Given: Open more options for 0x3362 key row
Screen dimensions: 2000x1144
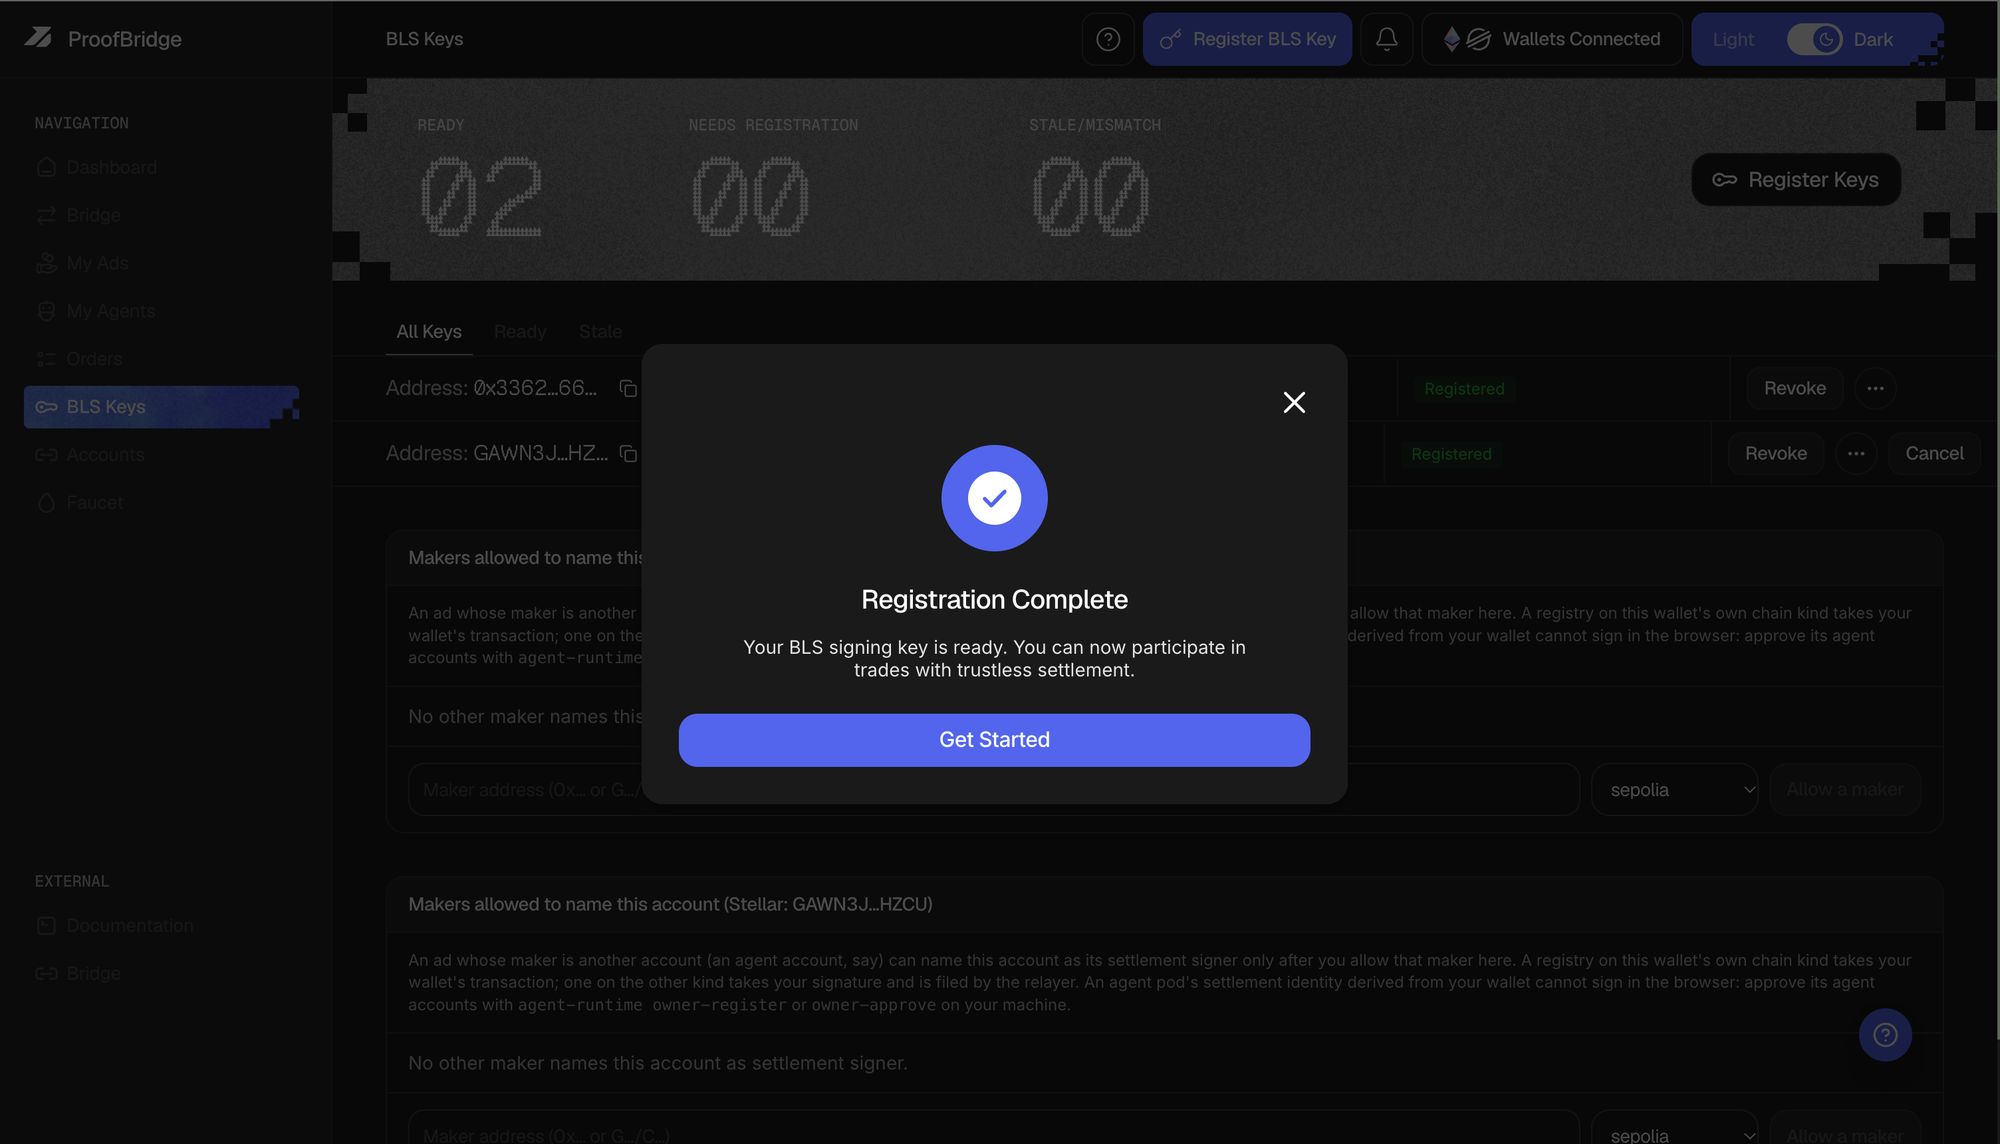Looking at the screenshot, I should 1875,388.
